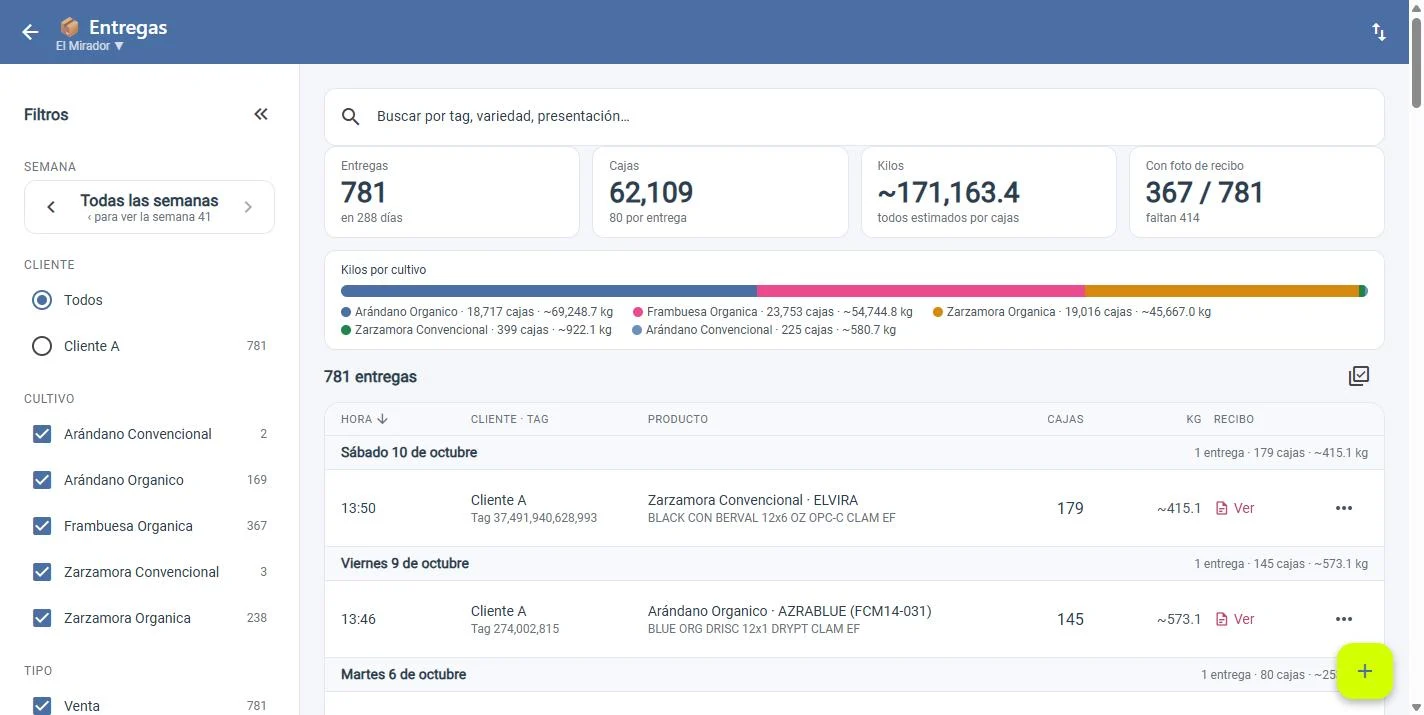This screenshot has height=715, width=1424.
Task: Click the Kilos summary card
Action: 988,192
